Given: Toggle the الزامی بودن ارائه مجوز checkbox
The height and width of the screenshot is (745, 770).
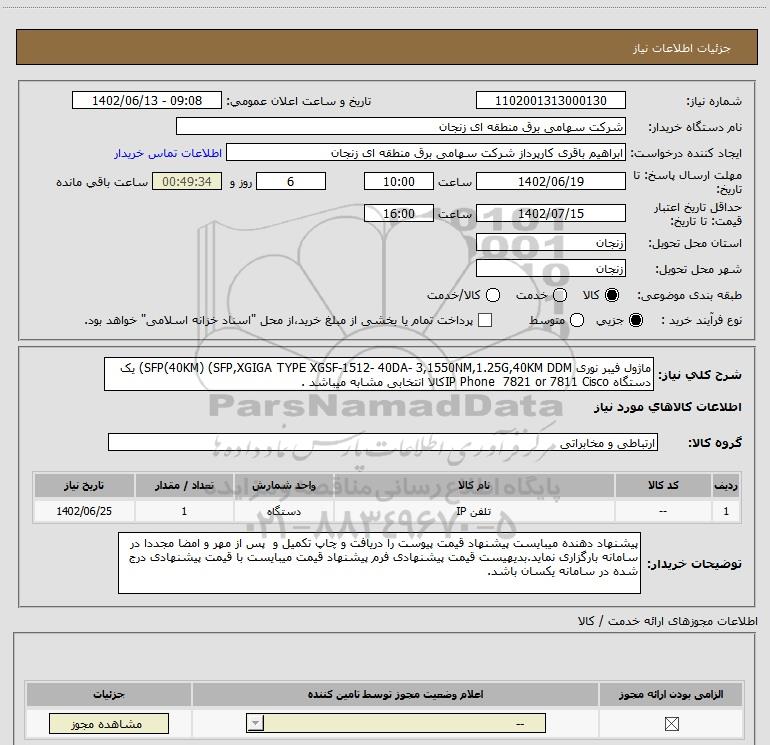Looking at the screenshot, I should 671,723.
